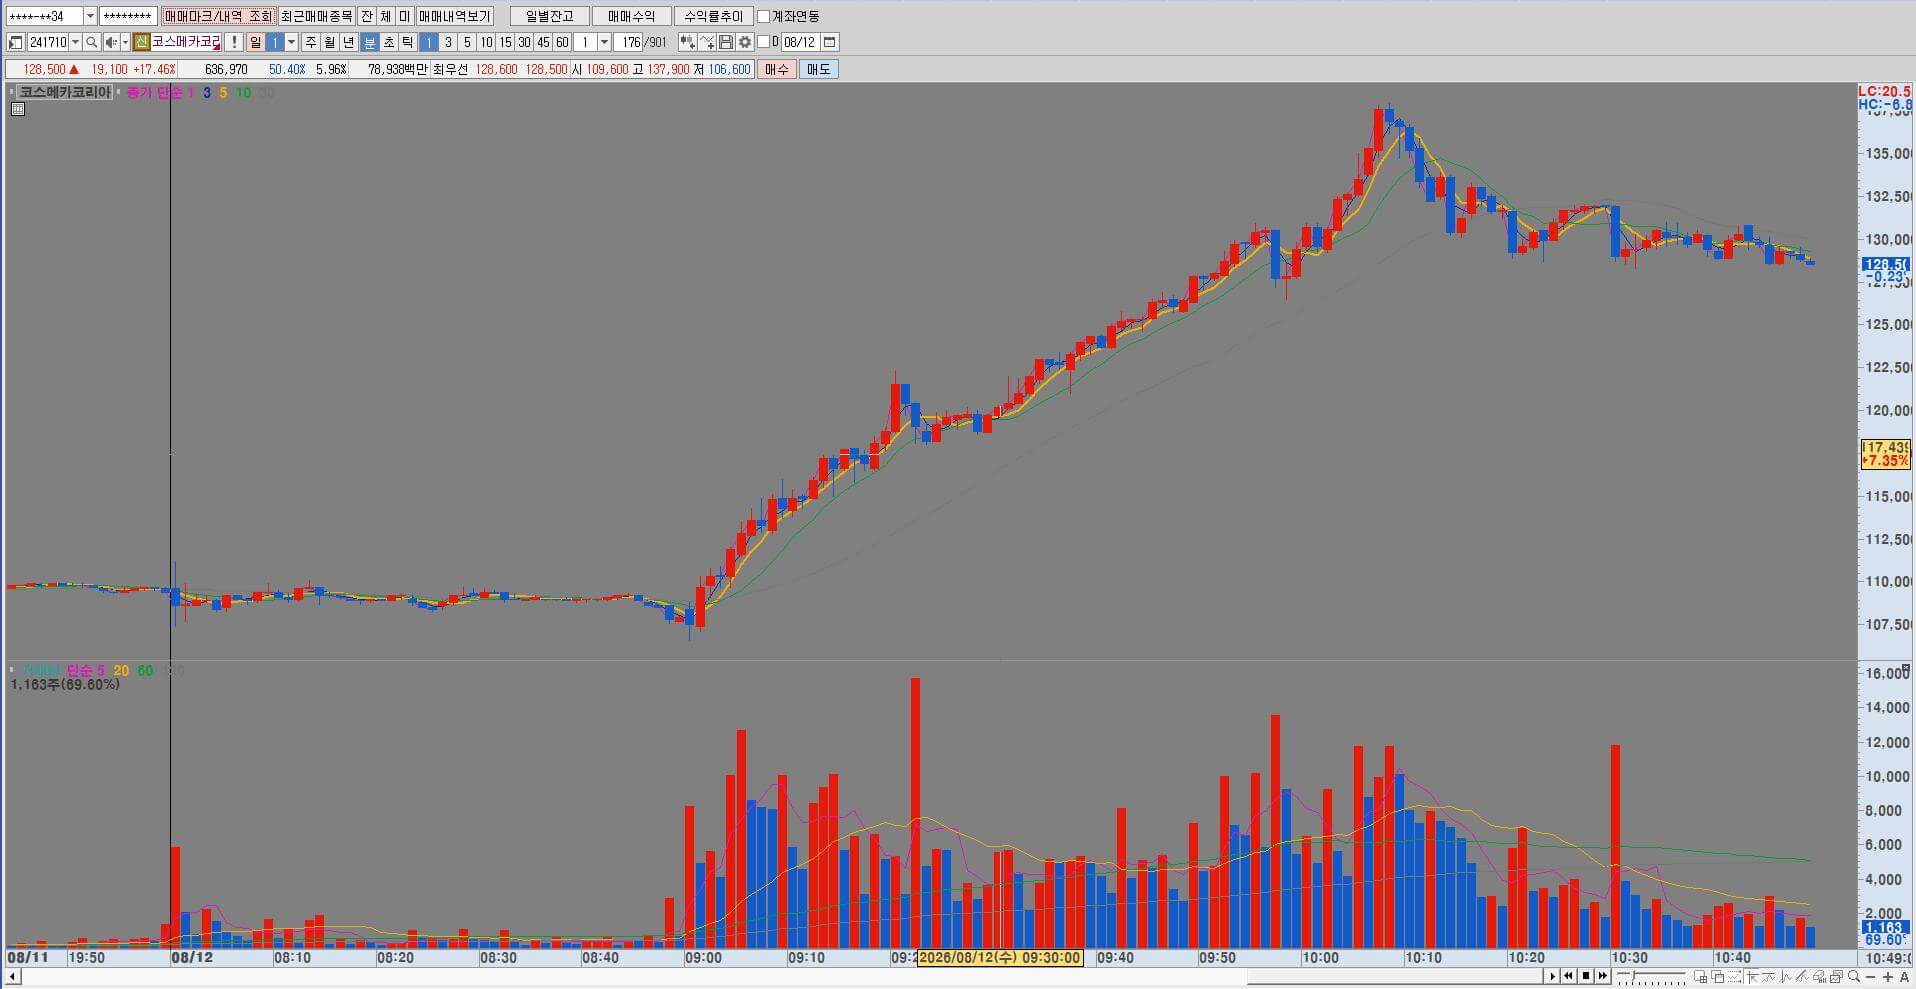The image size is (1916, 989).
Task: Click the plus zoom-in icon at bottom right
Action: click(x=1888, y=977)
